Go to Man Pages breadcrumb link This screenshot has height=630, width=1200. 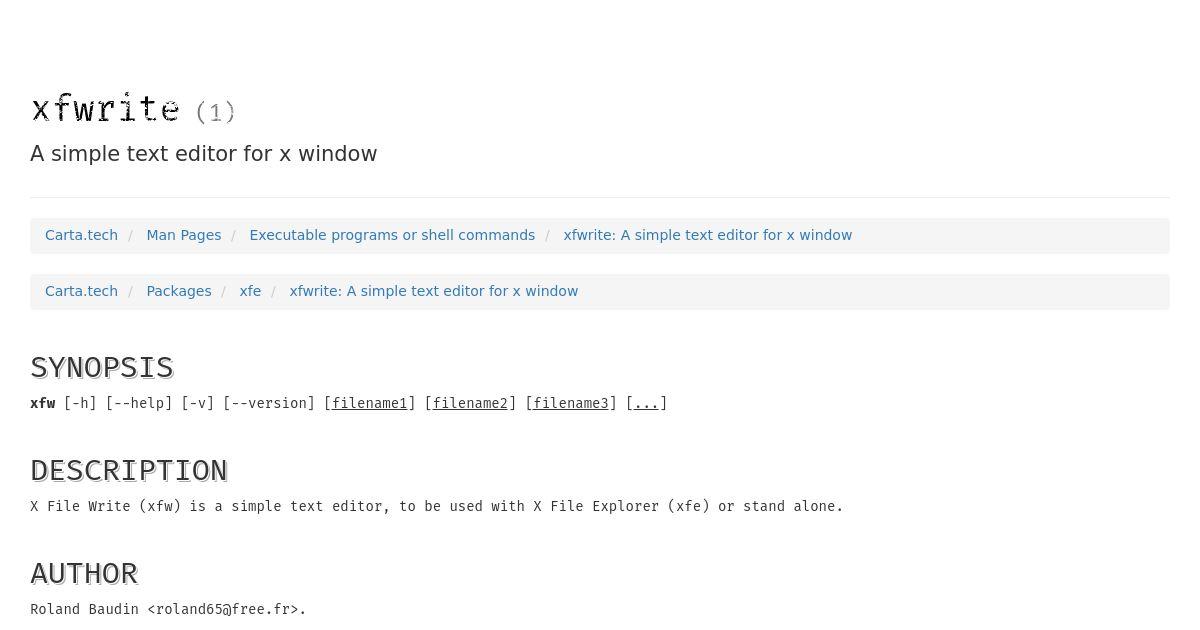coord(183,235)
